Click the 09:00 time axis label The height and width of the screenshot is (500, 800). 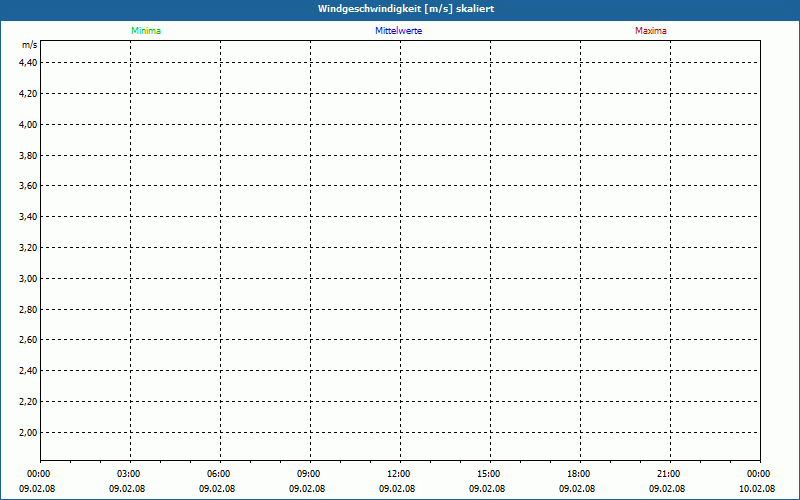[x=309, y=474]
